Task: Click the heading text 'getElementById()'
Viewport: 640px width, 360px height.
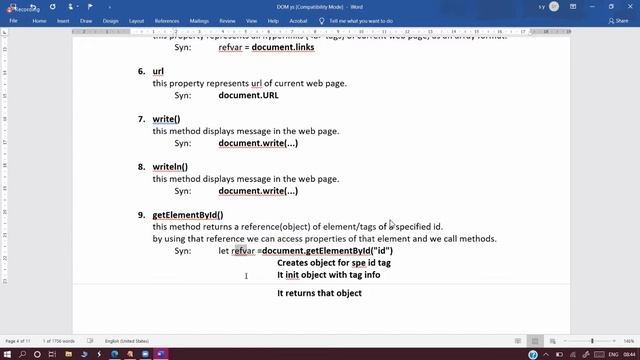Action: 188,215
